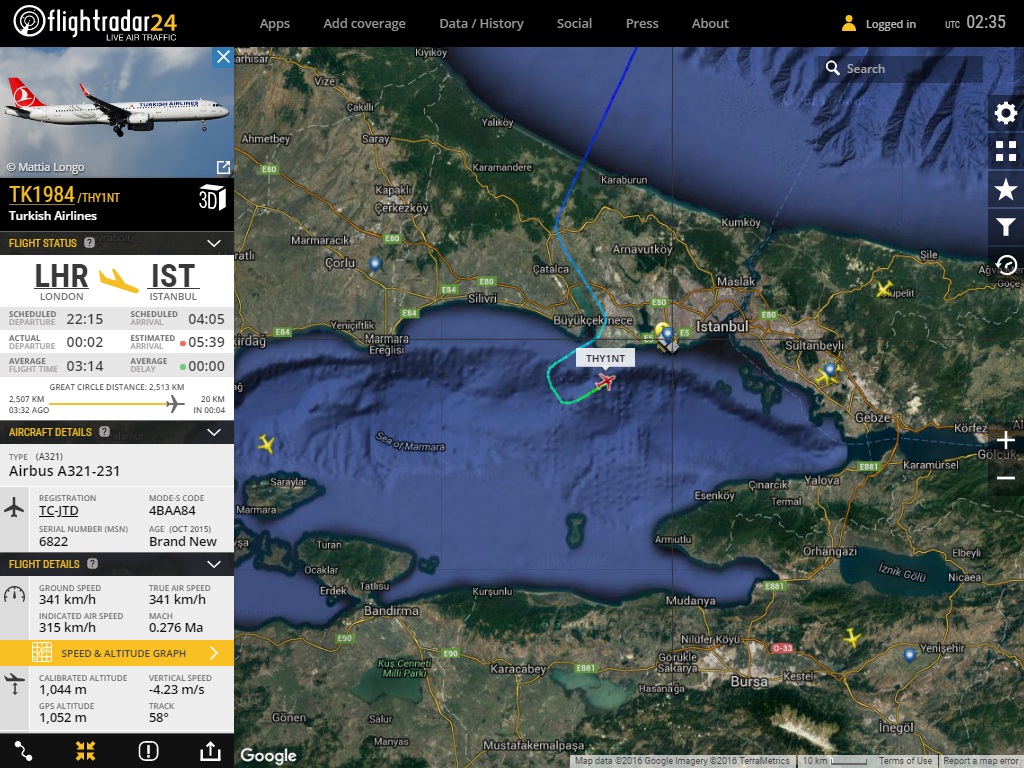Toggle follow aircraft centering icon
Screen dimensions: 1024x768
(x=85, y=751)
